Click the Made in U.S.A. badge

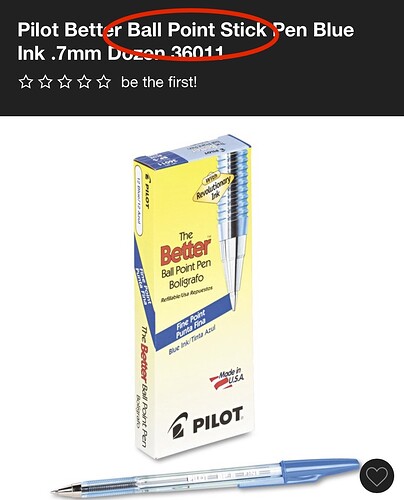coord(227,378)
